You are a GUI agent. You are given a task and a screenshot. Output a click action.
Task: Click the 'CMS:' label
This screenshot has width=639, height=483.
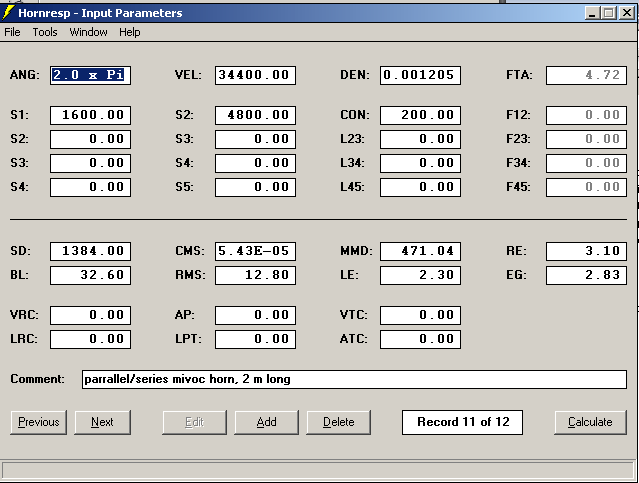[x=190, y=251]
